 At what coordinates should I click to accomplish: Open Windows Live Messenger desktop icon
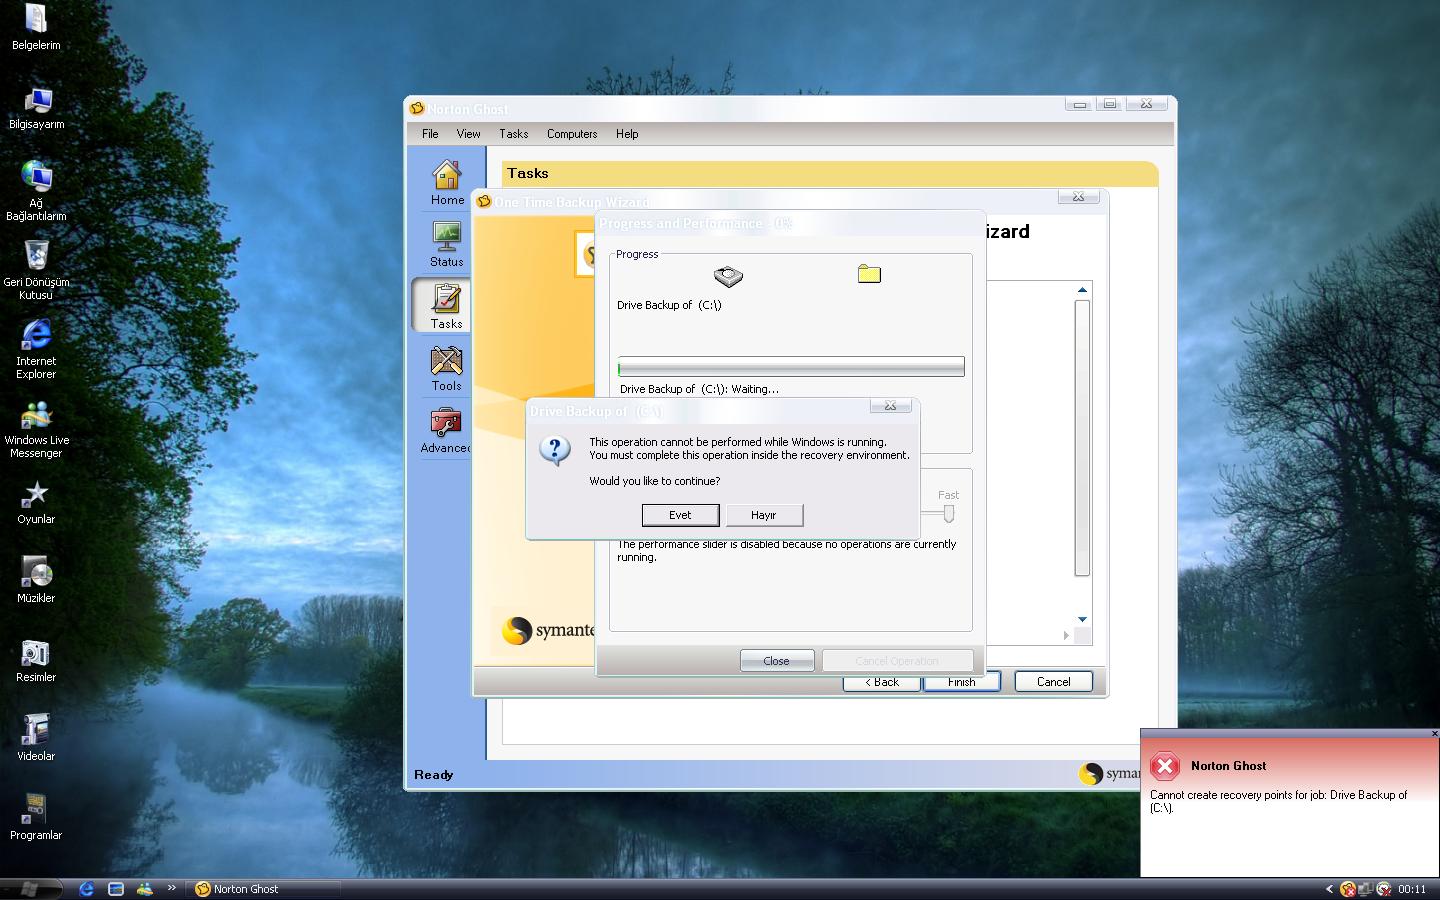pyautogui.click(x=36, y=428)
